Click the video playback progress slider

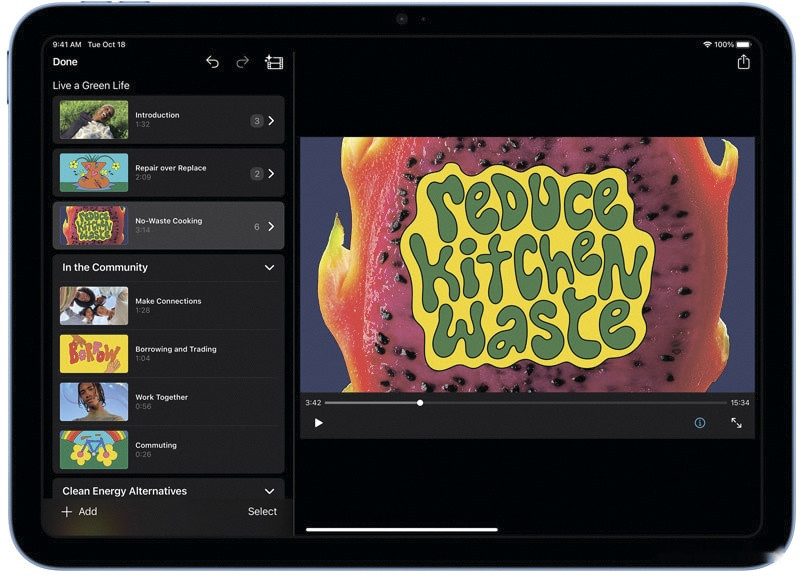(523, 403)
